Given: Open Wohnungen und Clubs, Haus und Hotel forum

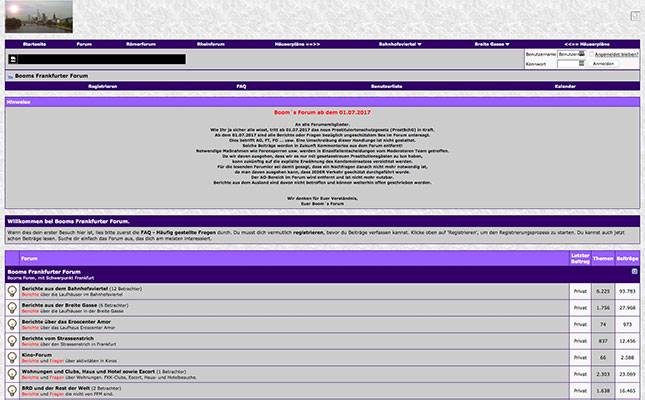Looking at the screenshot, I should [x=88, y=372].
